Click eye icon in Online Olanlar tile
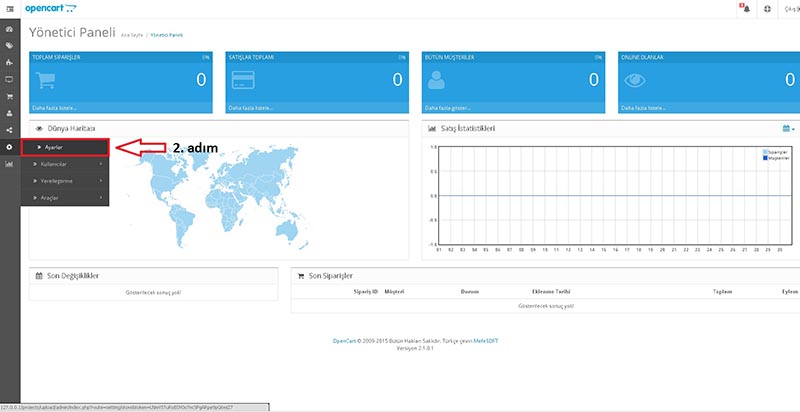 tap(635, 81)
